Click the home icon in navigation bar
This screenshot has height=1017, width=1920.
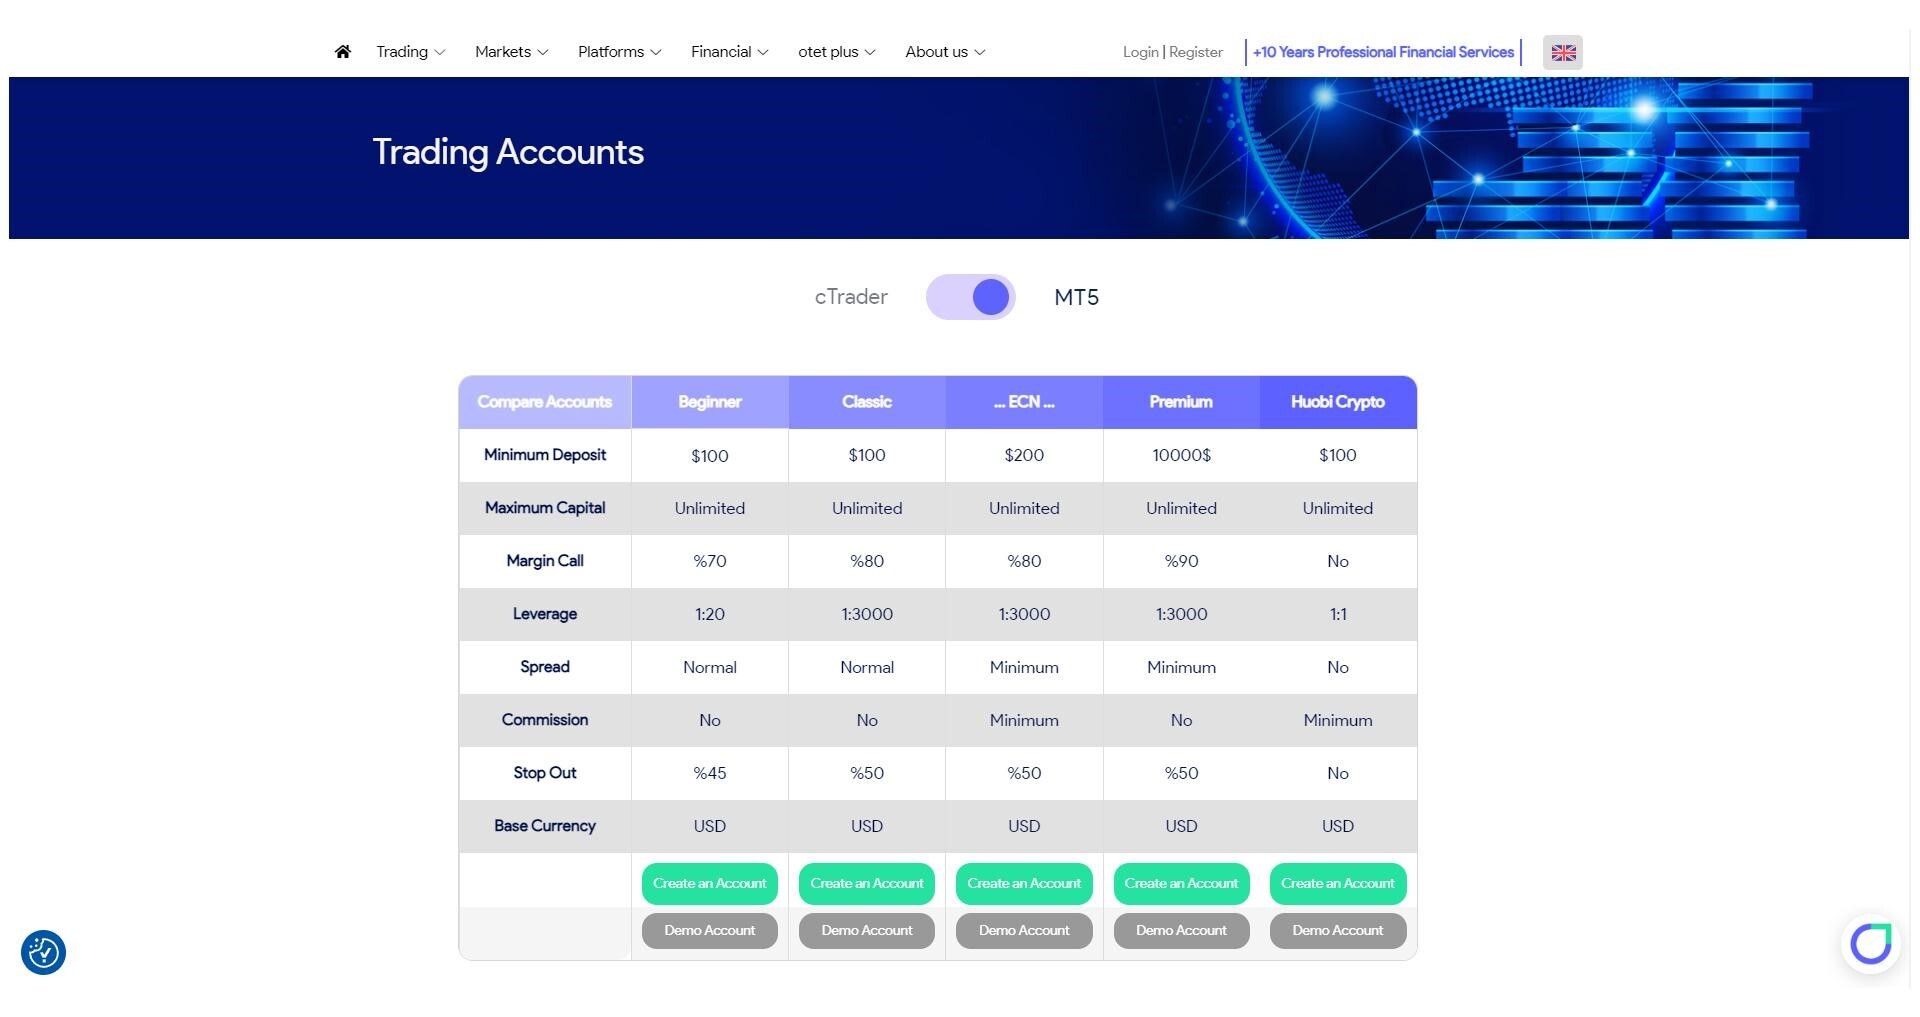(342, 52)
